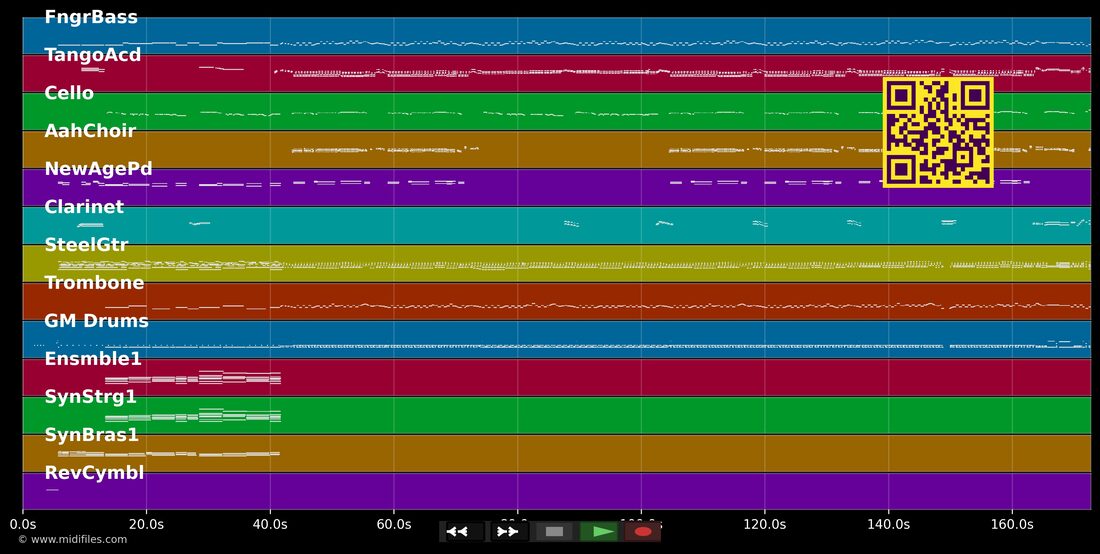Select the SynBras1 track label
The image size is (1100, 554).
(91, 435)
